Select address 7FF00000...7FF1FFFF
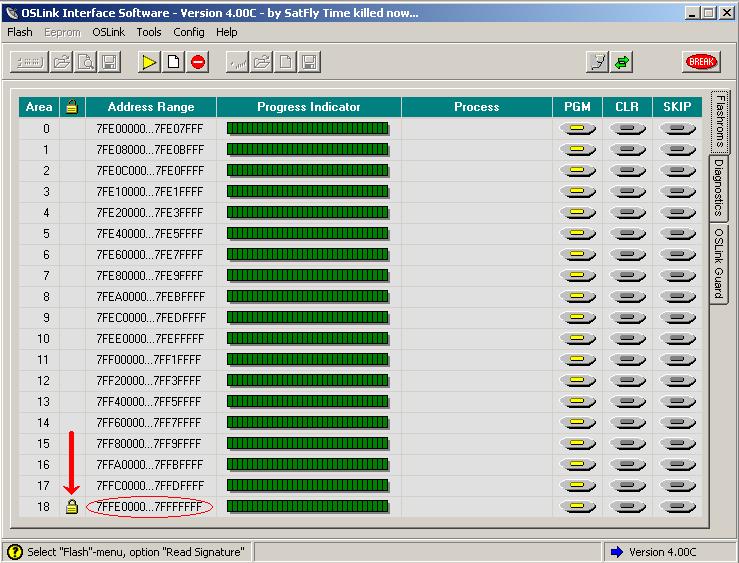 [x=148, y=360]
